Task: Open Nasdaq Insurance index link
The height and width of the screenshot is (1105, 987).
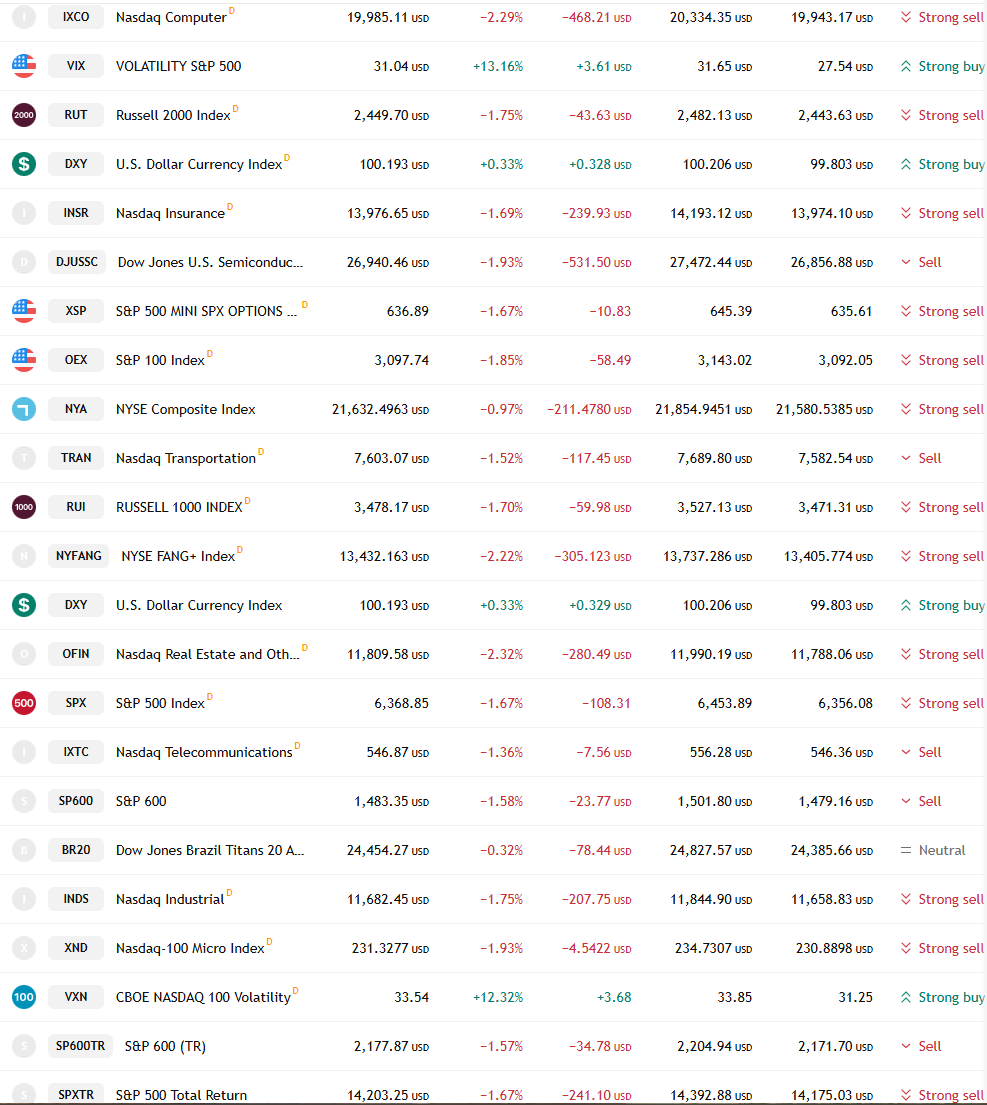Action: (170, 214)
